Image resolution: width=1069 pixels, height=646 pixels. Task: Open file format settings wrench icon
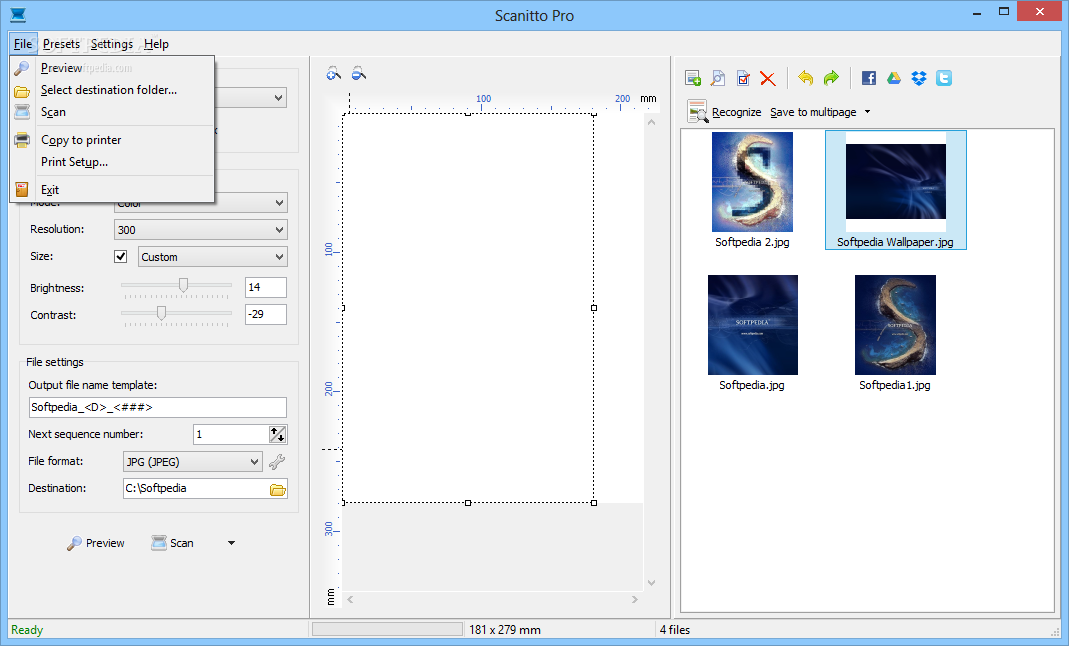(277, 462)
